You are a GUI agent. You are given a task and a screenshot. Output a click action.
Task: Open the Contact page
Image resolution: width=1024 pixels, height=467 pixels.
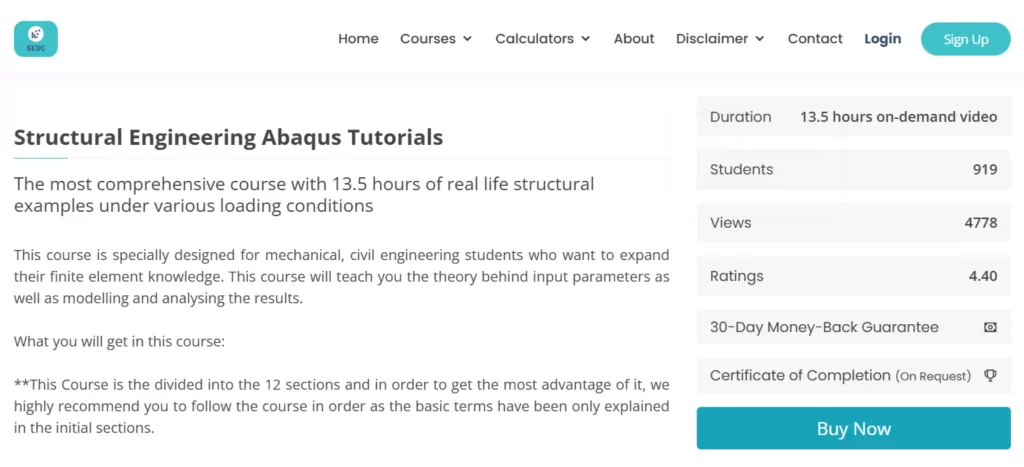tap(815, 39)
